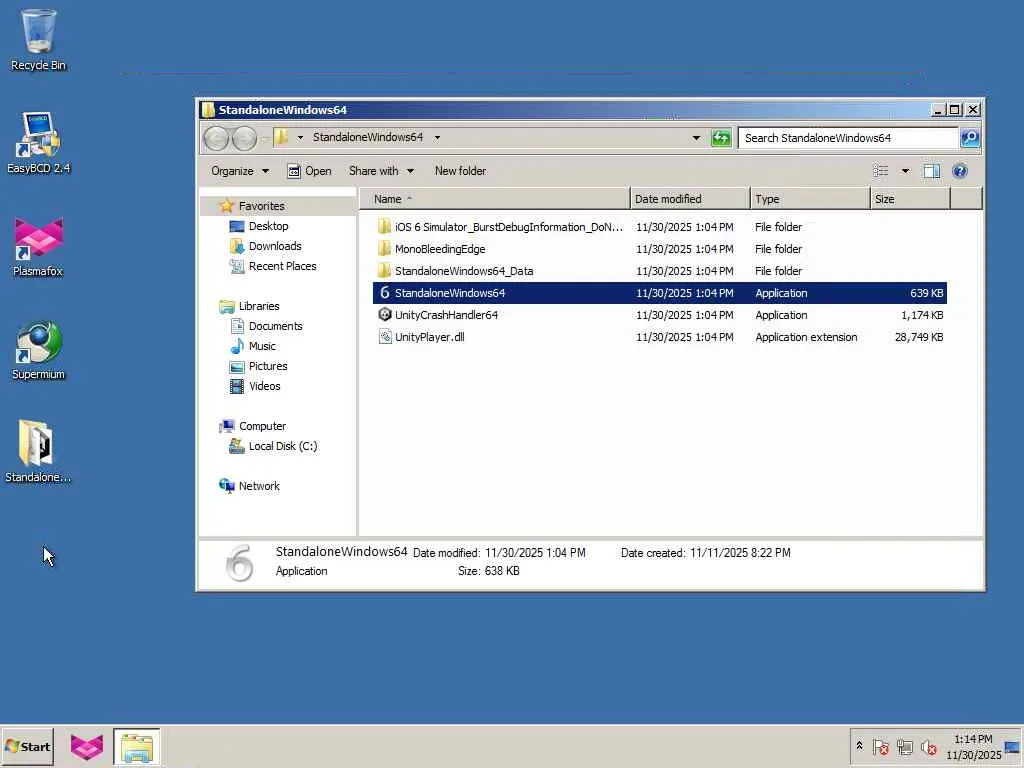Sort by the Date modified column header
This screenshot has width=1024, height=768.
690,199
